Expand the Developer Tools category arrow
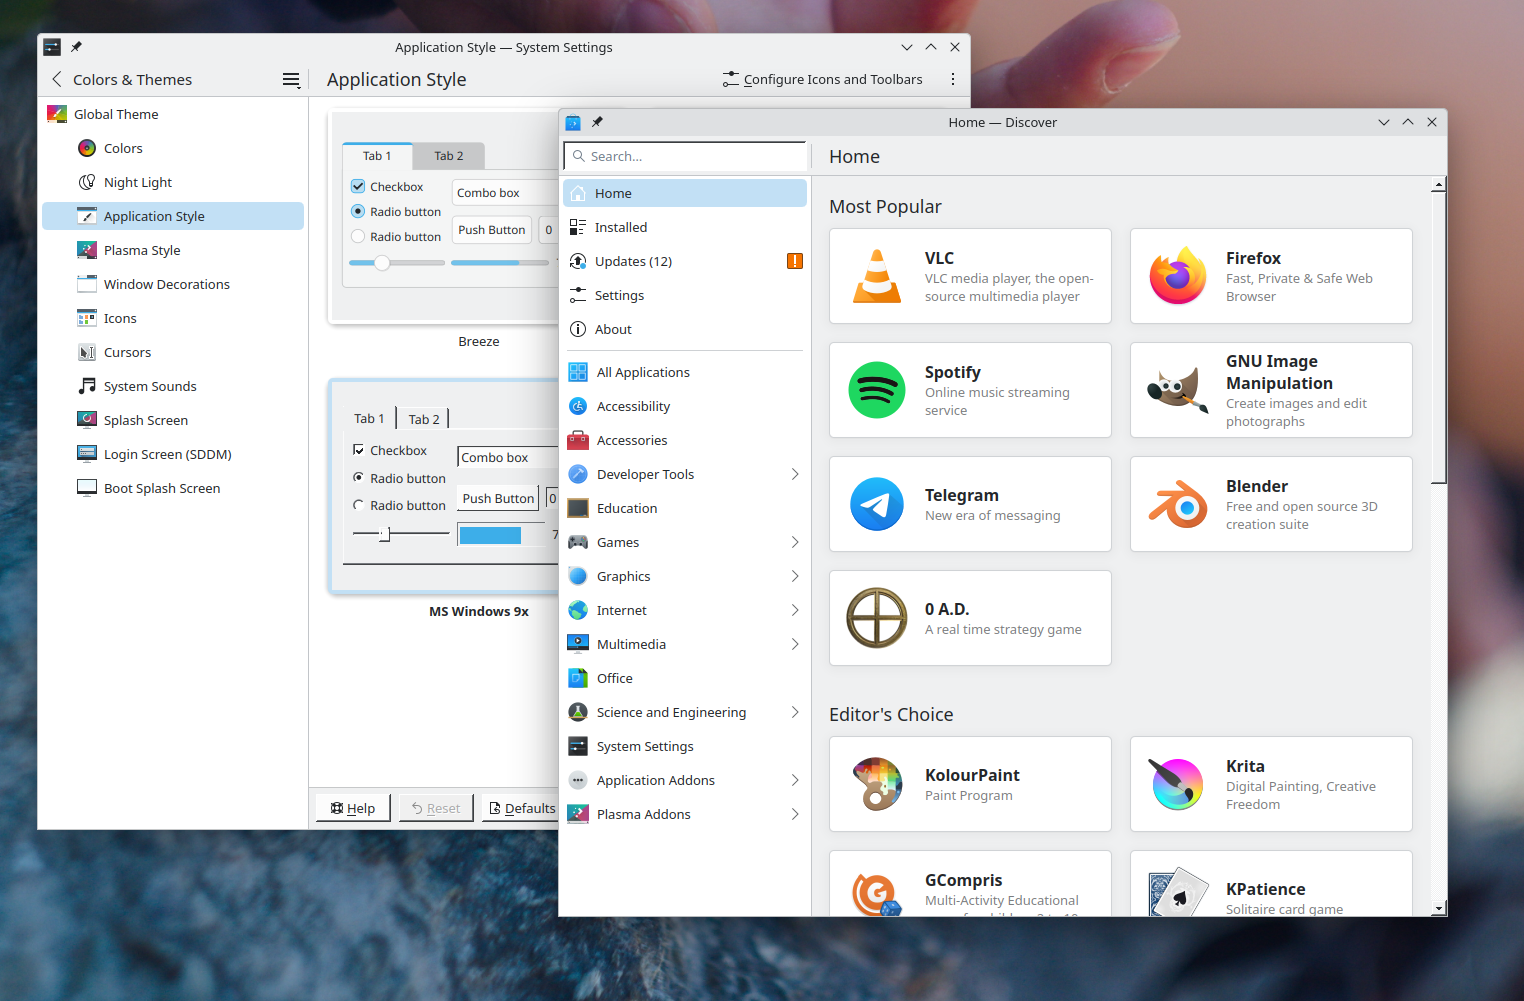Screen dimensions: 1524x1001 click(x=795, y=474)
